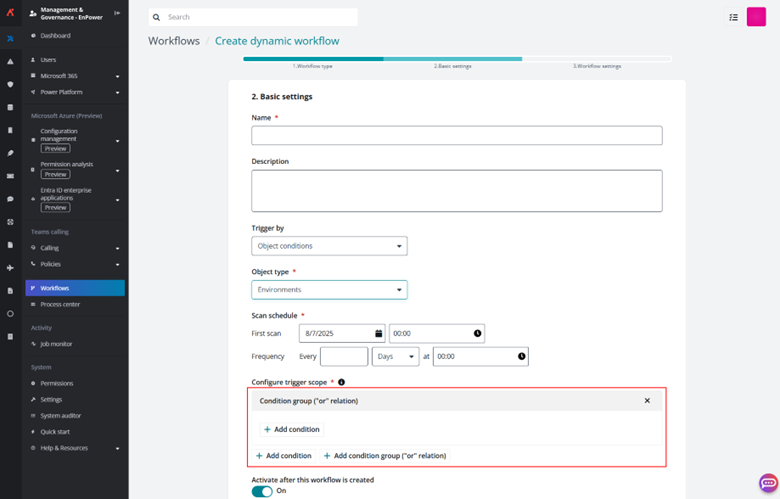Click the clock icon for Frequency time
The width and height of the screenshot is (780, 499).
point(521,356)
